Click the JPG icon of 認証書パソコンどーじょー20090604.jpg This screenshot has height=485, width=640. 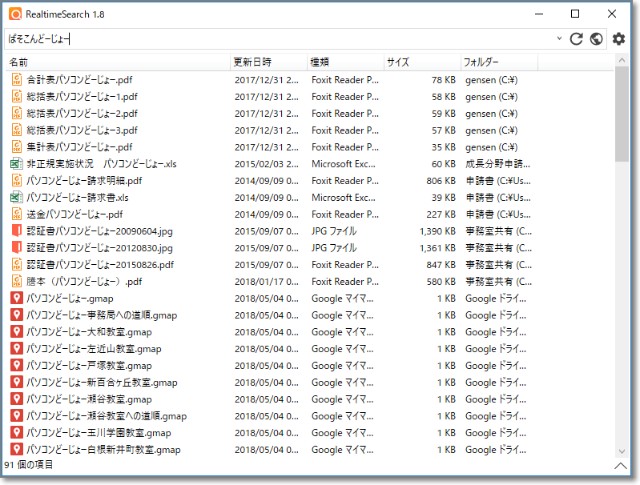point(16,231)
